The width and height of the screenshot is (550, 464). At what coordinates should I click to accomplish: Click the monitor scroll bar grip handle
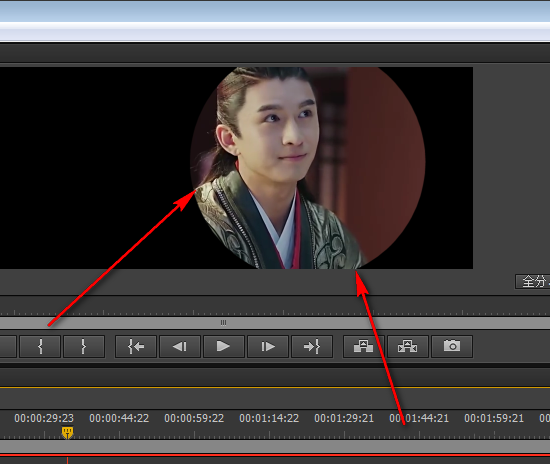point(223,323)
